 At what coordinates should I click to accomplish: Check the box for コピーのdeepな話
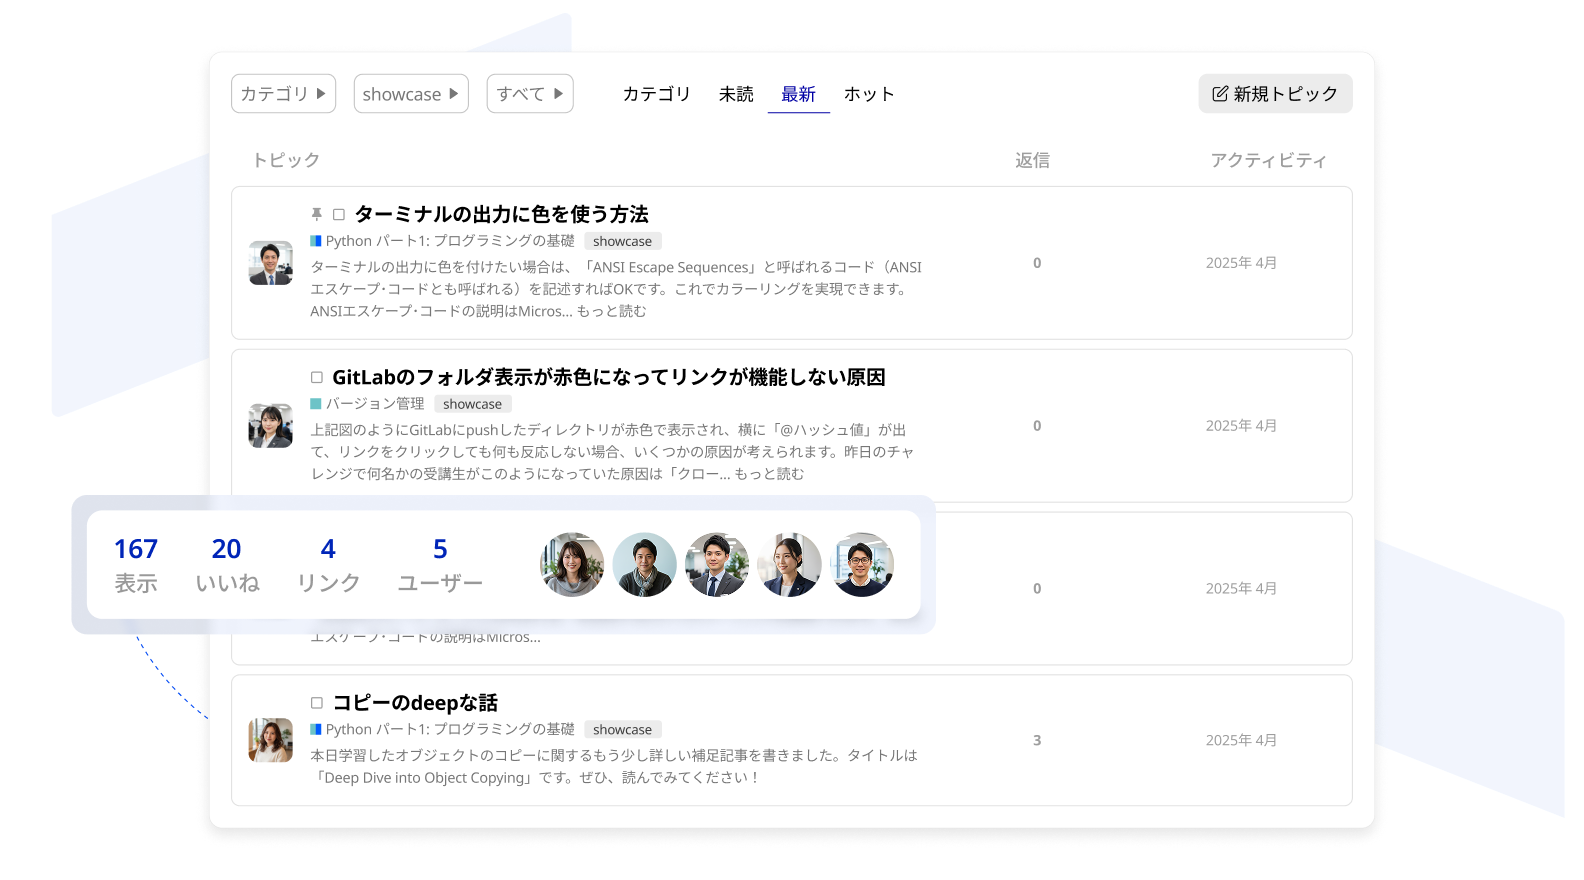coord(317,703)
